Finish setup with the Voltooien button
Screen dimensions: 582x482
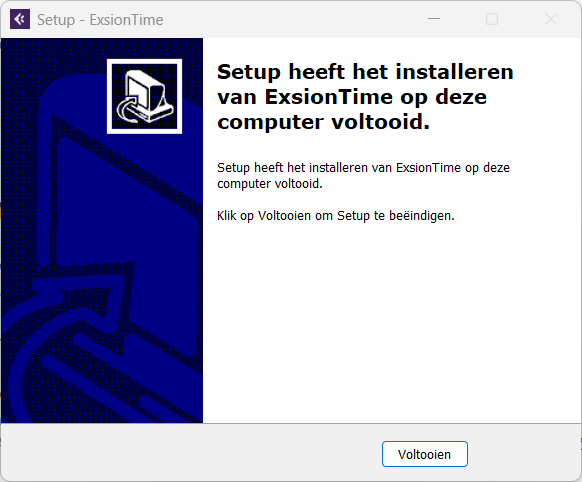[x=425, y=454]
